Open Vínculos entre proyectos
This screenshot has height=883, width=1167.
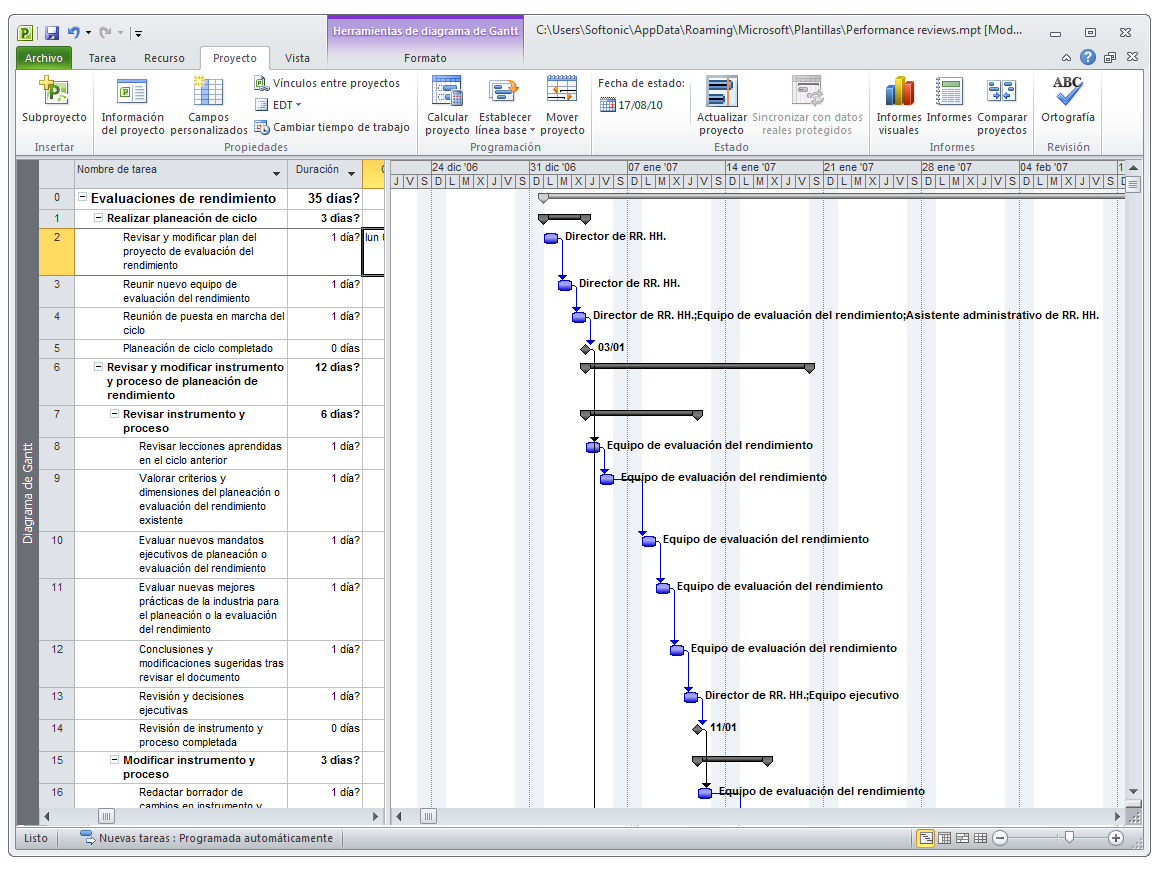(x=327, y=83)
